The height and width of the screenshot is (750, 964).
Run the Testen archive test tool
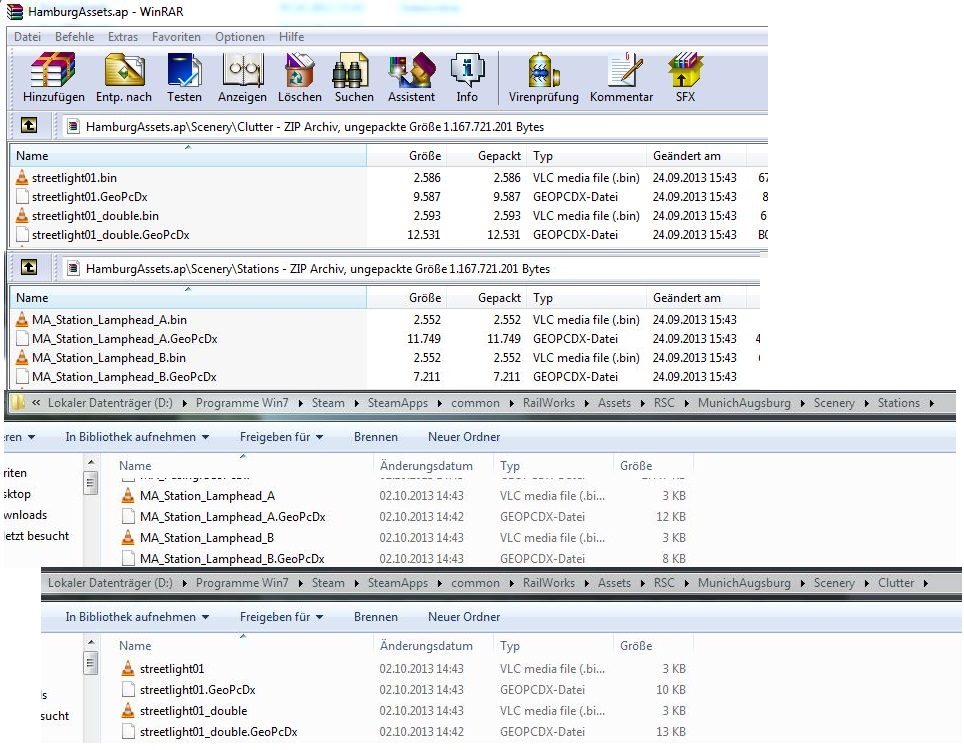pos(184,78)
